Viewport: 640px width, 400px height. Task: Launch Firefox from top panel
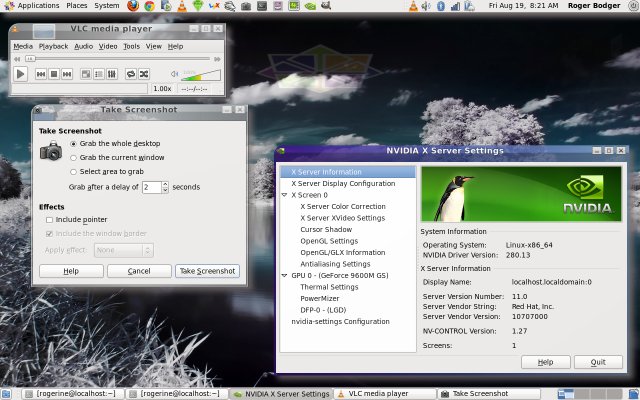[133, 6]
